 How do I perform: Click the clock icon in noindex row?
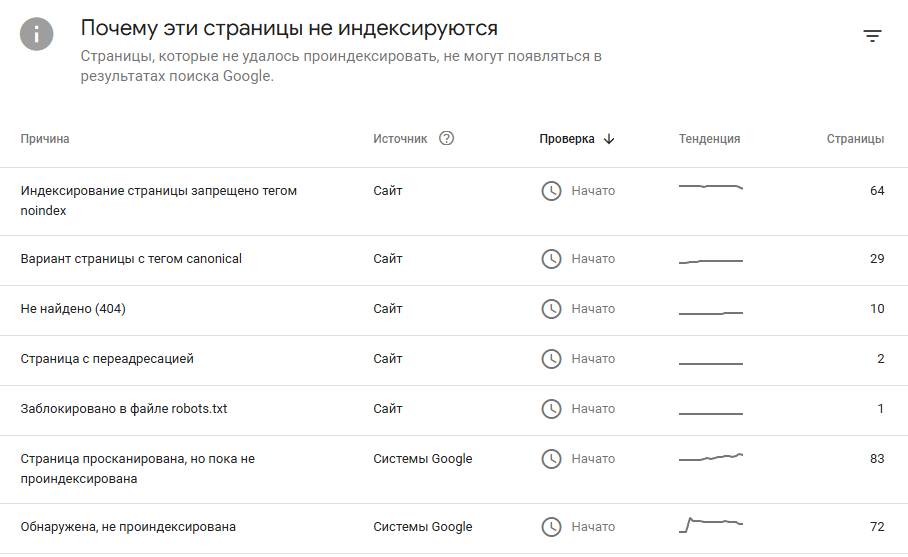click(551, 191)
